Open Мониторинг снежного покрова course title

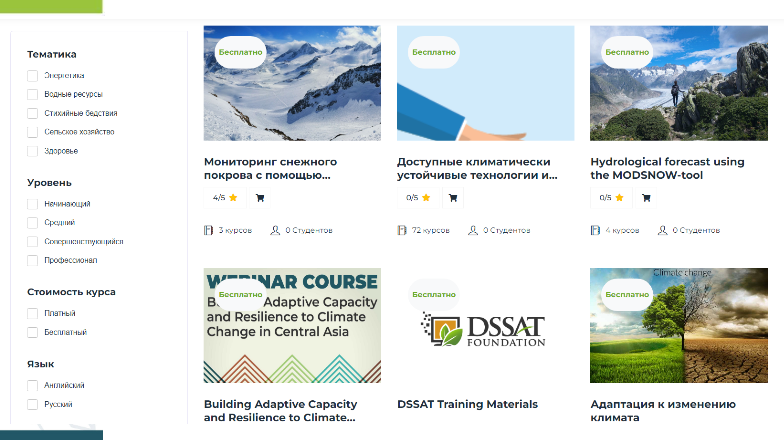pyautogui.click(x=270, y=168)
